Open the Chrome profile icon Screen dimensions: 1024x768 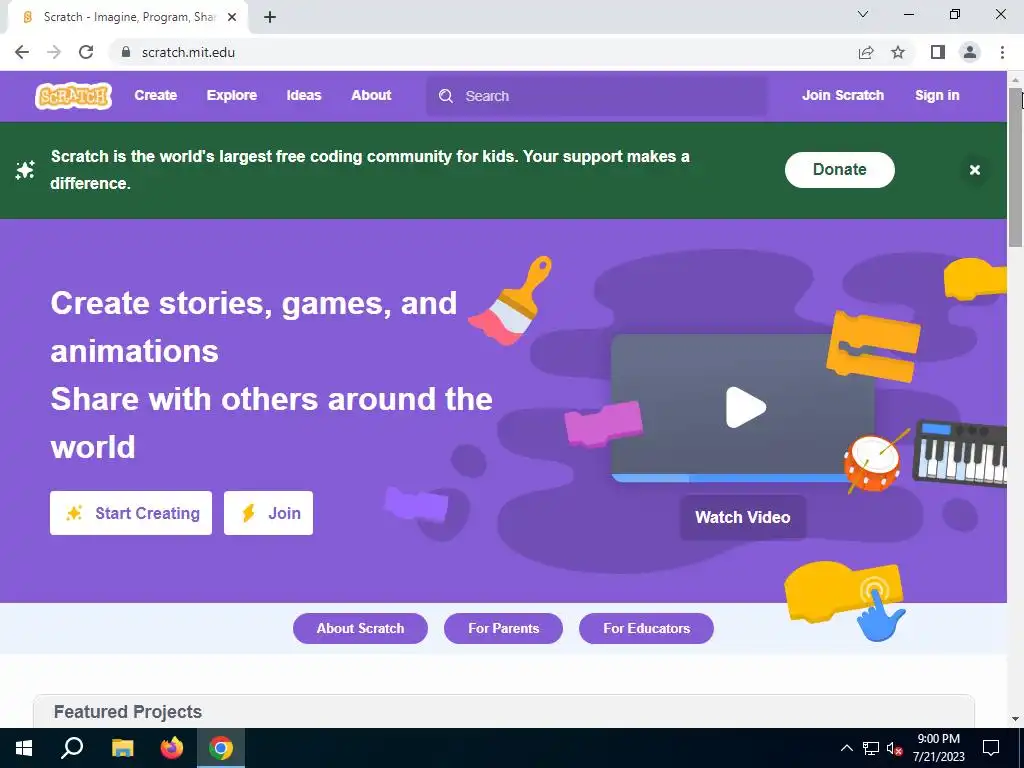coord(970,52)
